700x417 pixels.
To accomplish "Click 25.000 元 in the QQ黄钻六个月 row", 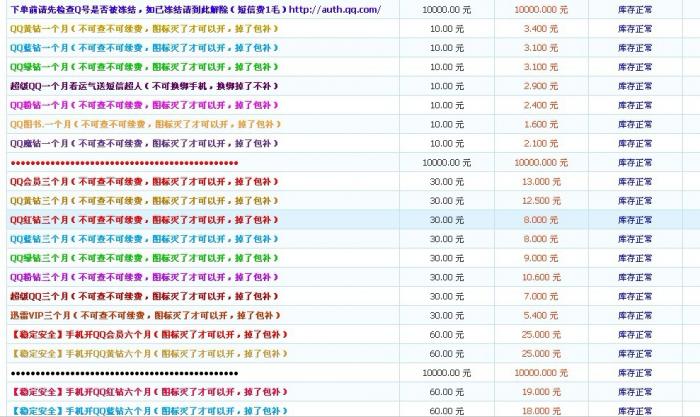I will tap(541, 354).
